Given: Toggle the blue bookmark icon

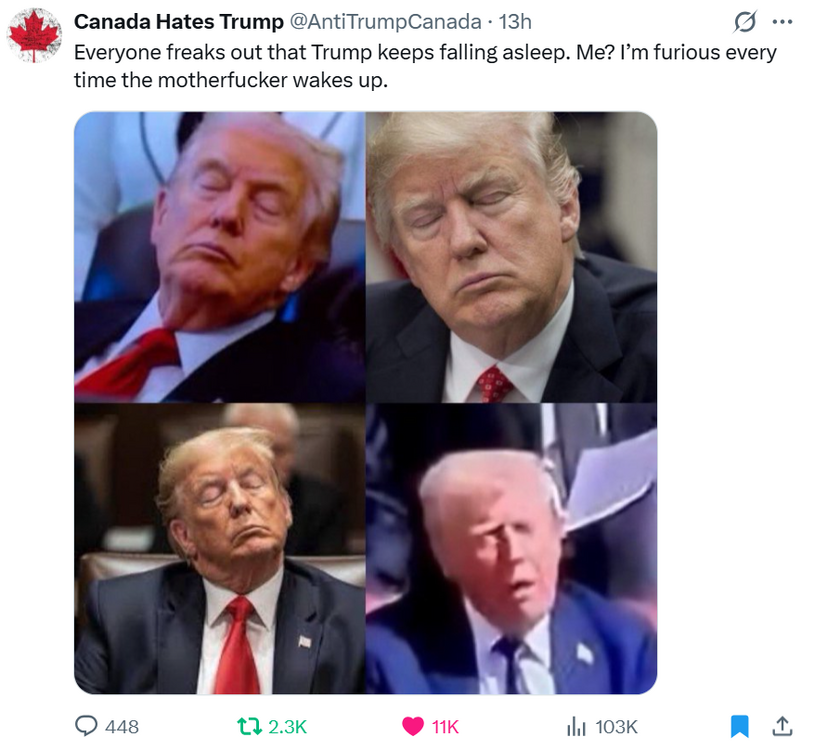Looking at the screenshot, I should pos(739,726).
